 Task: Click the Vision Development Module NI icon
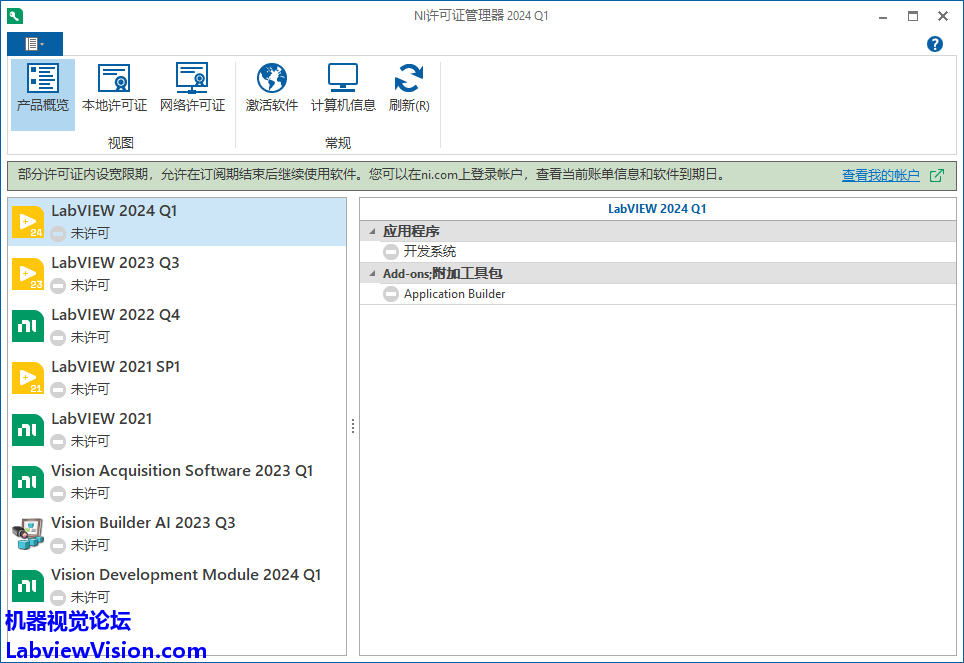[x=28, y=586]
